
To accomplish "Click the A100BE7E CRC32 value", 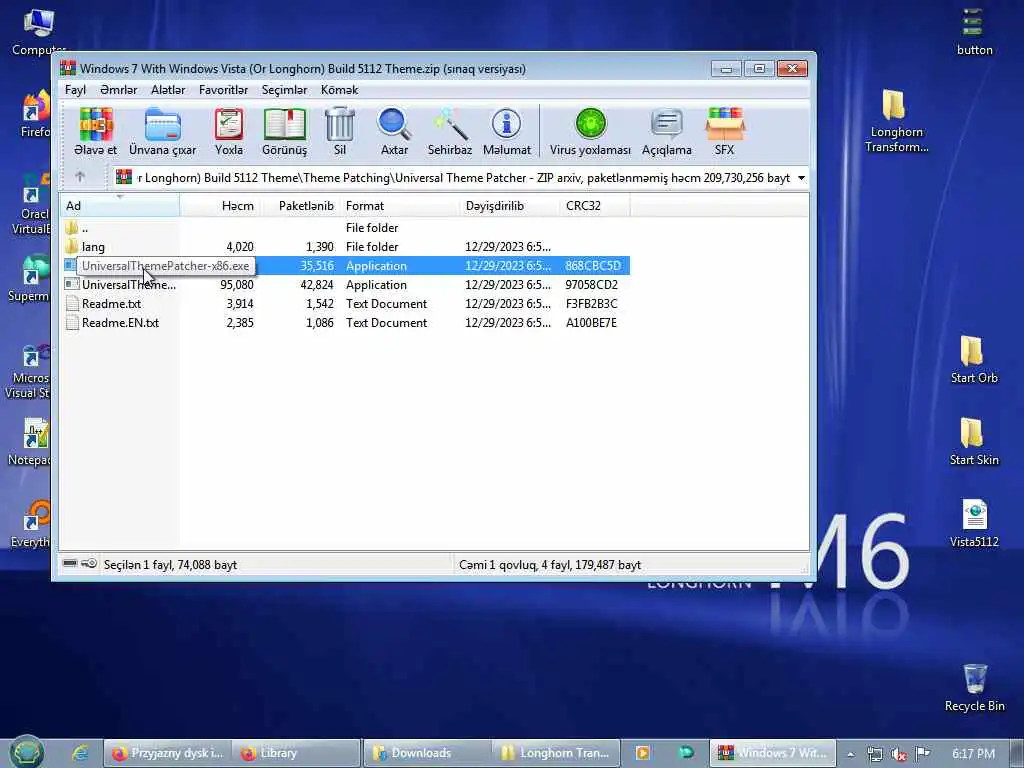I will 591,323.
